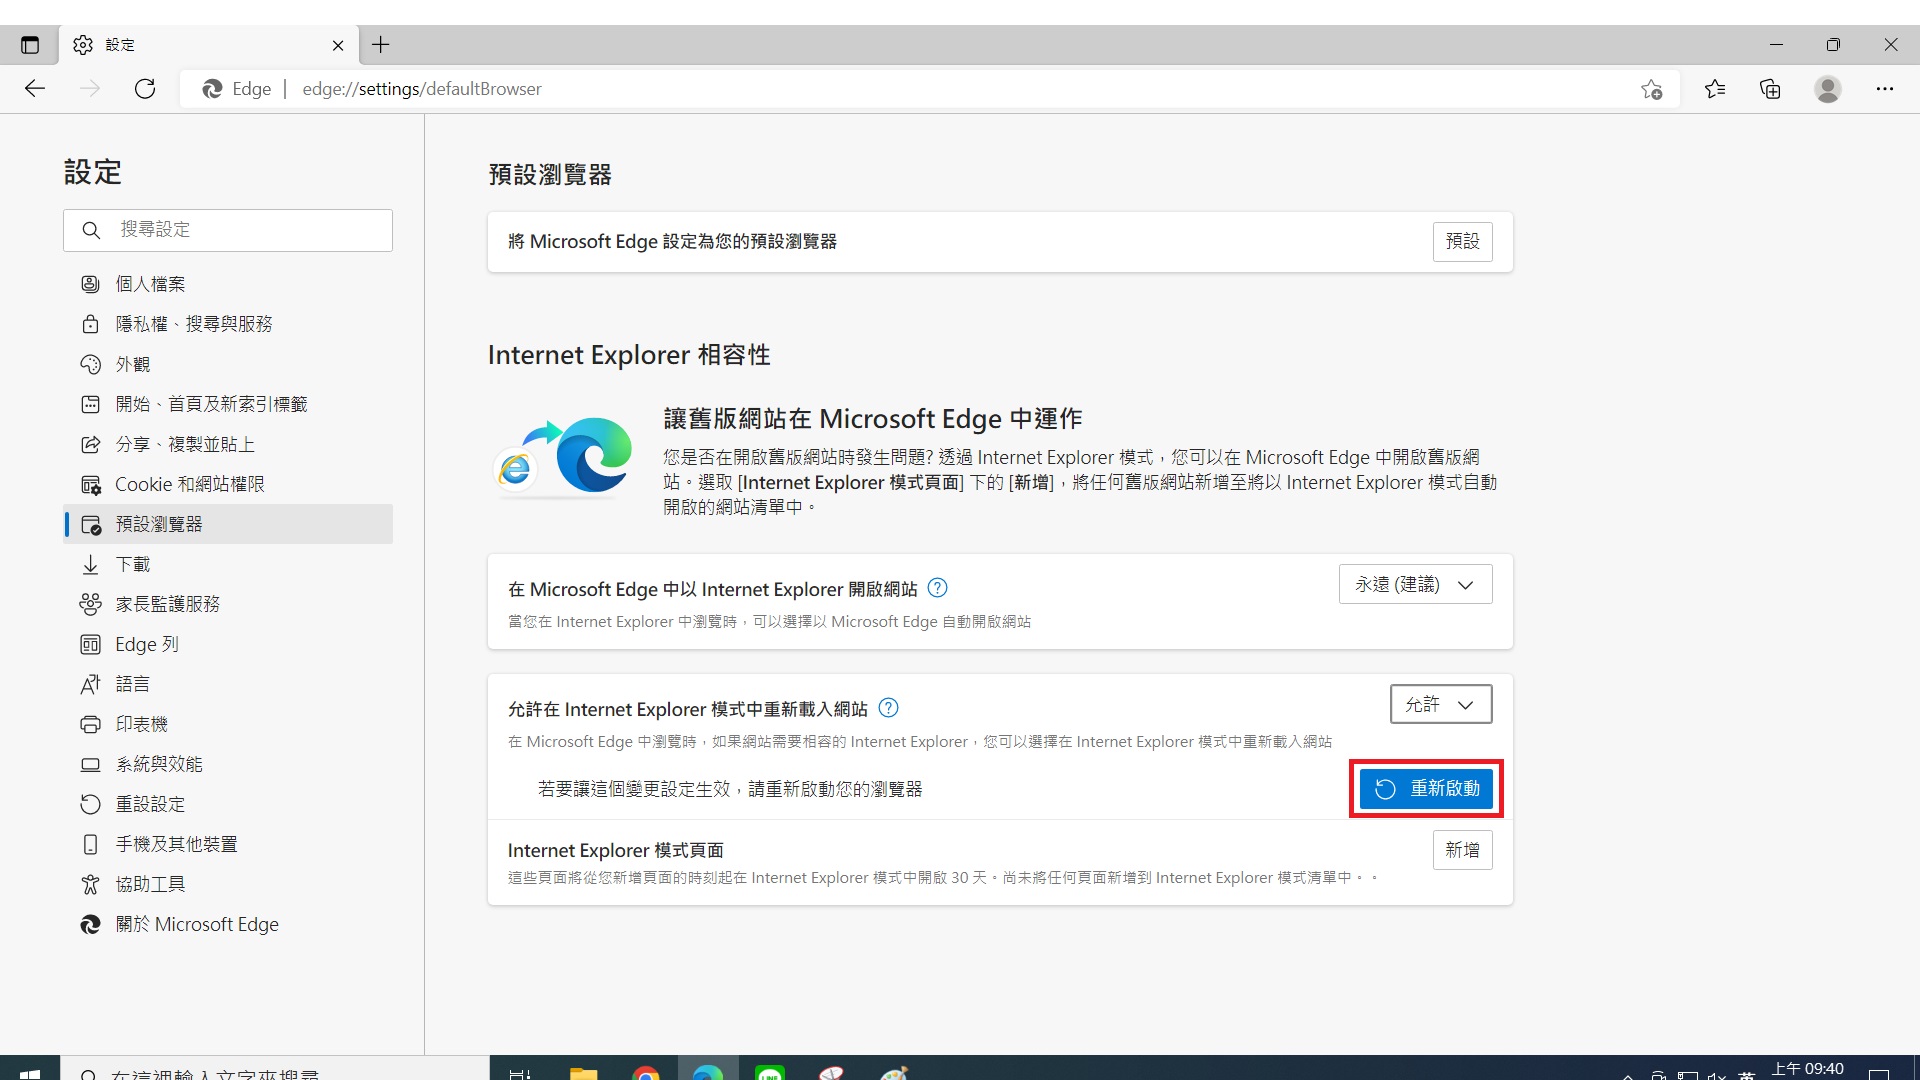The width and height of the screenshot is (1920, 1080).
Task: Click the Internet Explorer 相容性 heading
Action: [x=629, y=355]
